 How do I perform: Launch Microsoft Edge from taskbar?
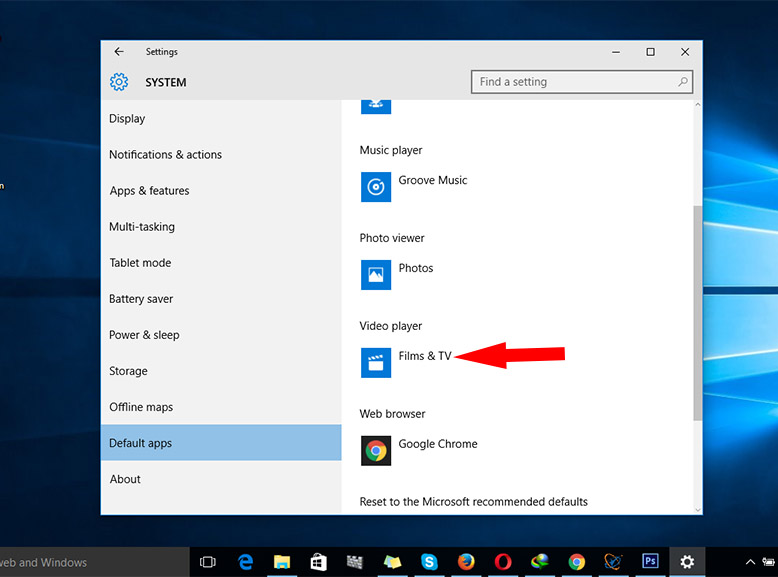245,562
